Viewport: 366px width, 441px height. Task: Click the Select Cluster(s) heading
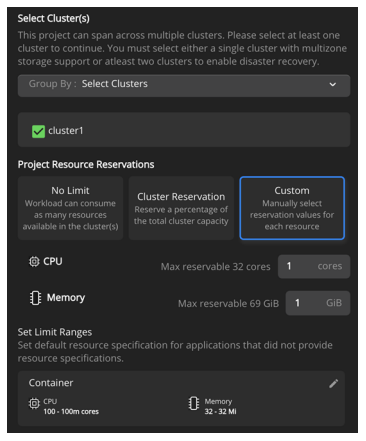[54, 18]
